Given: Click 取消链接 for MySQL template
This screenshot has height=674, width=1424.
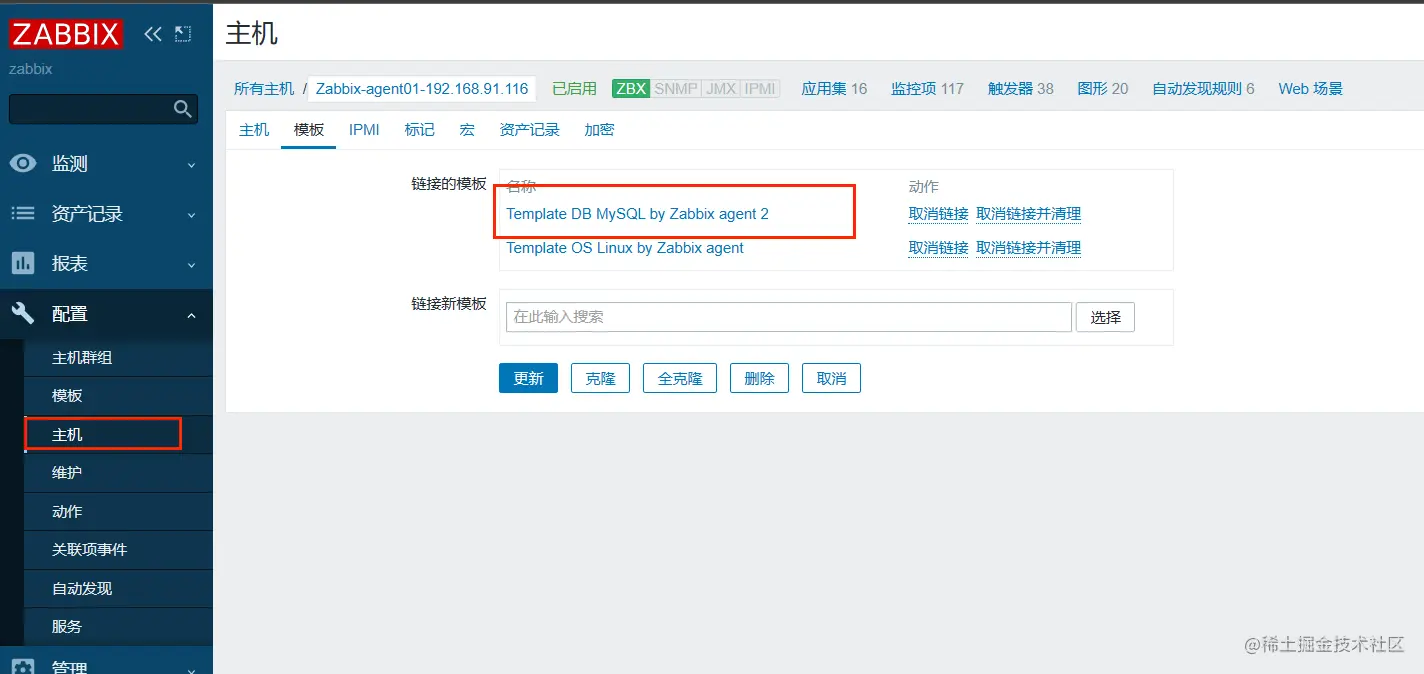Looking at the screenshot, I should tap(938, 214).
